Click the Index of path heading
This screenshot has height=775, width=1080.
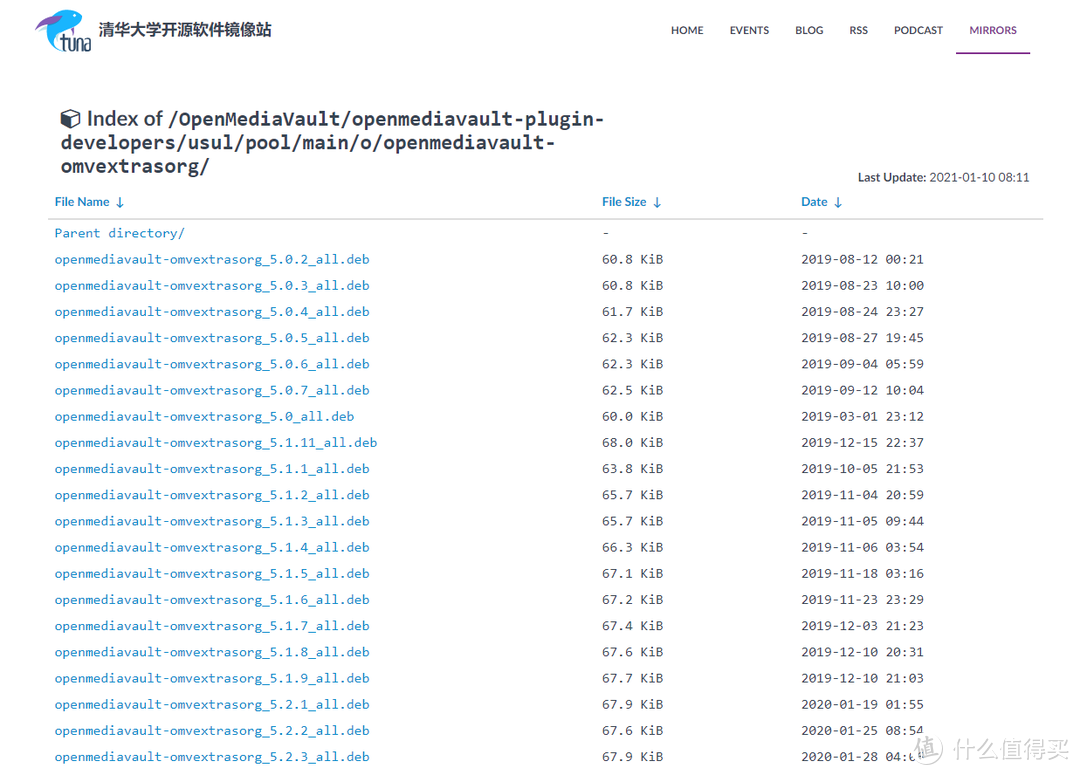tap(333, 143)
